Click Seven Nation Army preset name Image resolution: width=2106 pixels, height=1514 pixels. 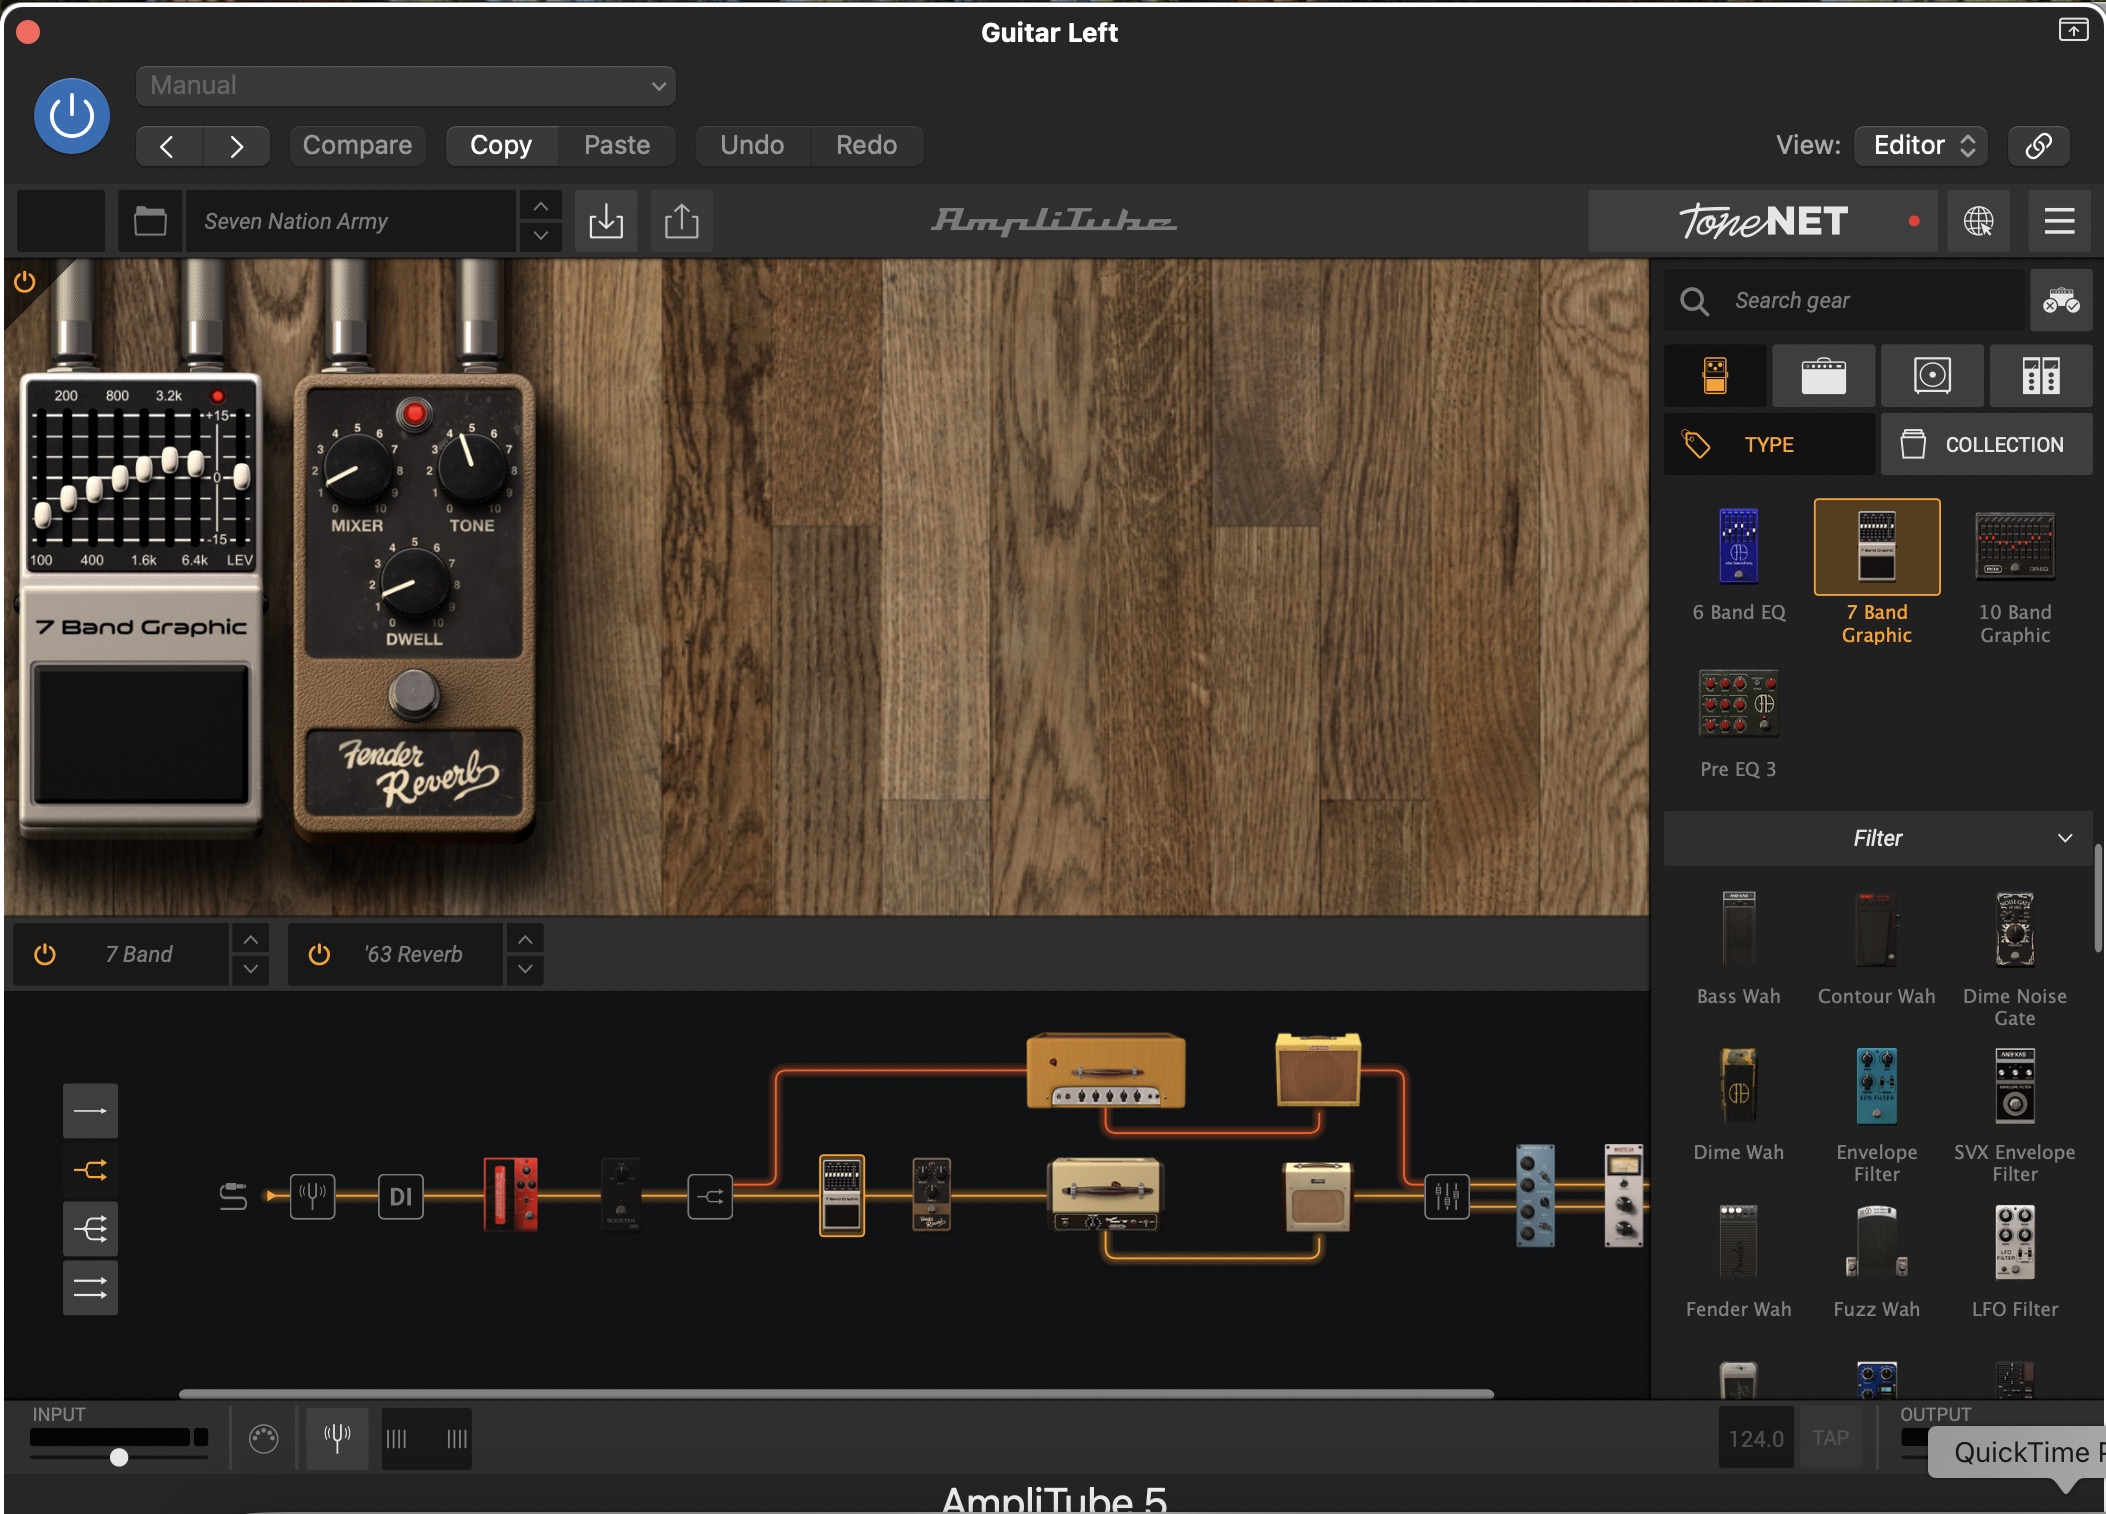tap(350, 221)
